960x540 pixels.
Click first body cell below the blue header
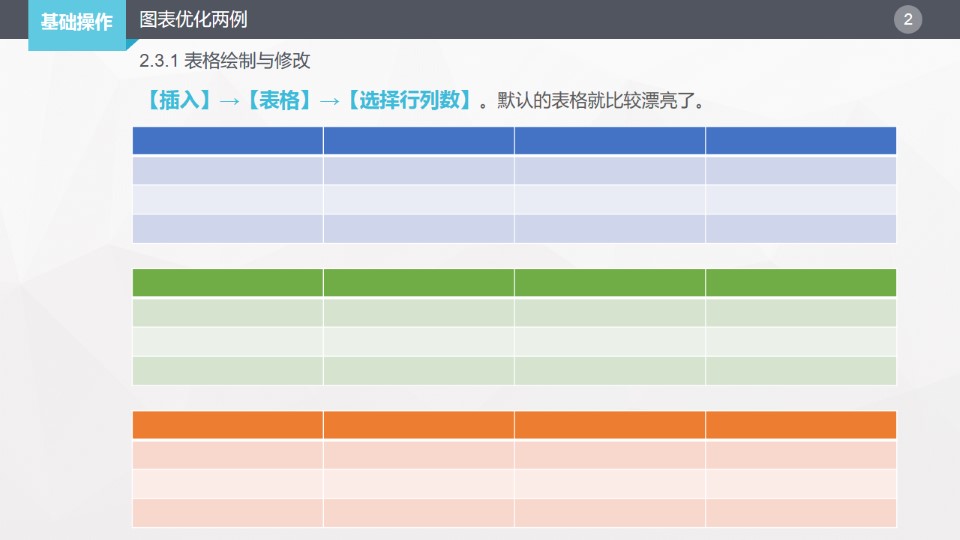click(x=227, y=170)
